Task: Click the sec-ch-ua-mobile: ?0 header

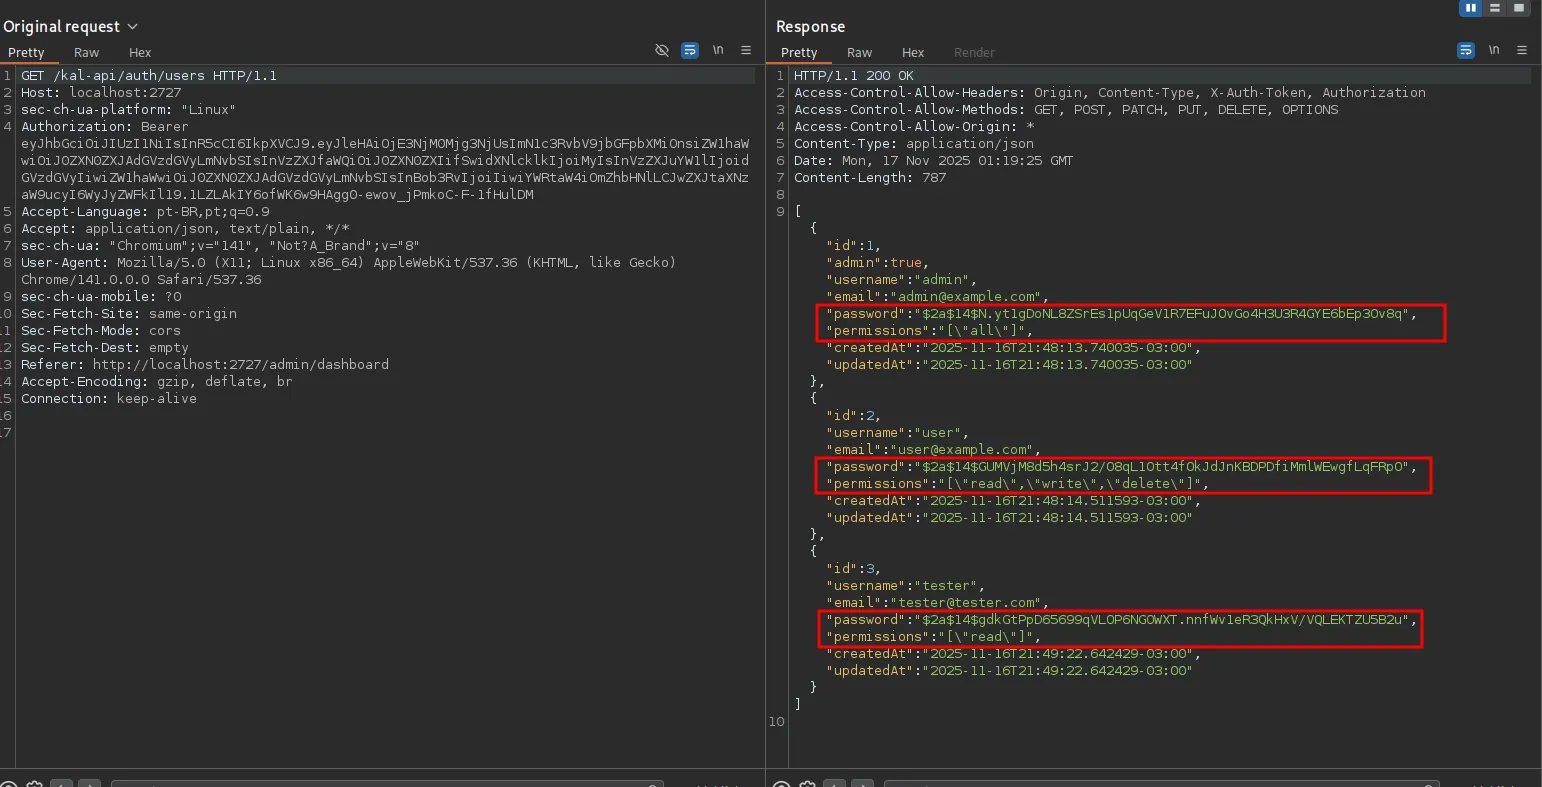Action: point(101,297)
